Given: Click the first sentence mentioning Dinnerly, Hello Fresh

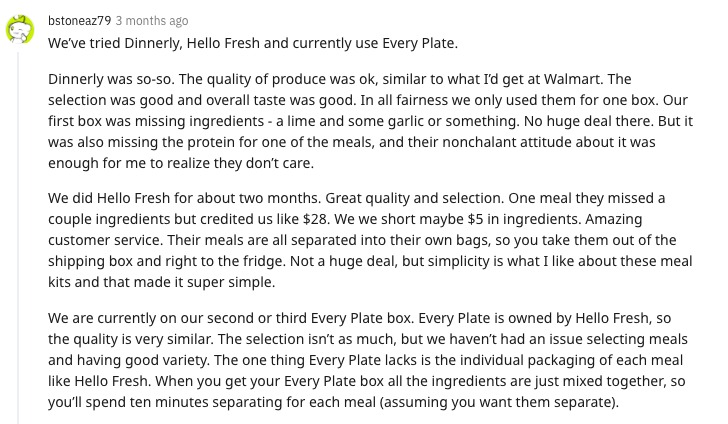Looking at the screenshot, I should (x=253, y=43).
